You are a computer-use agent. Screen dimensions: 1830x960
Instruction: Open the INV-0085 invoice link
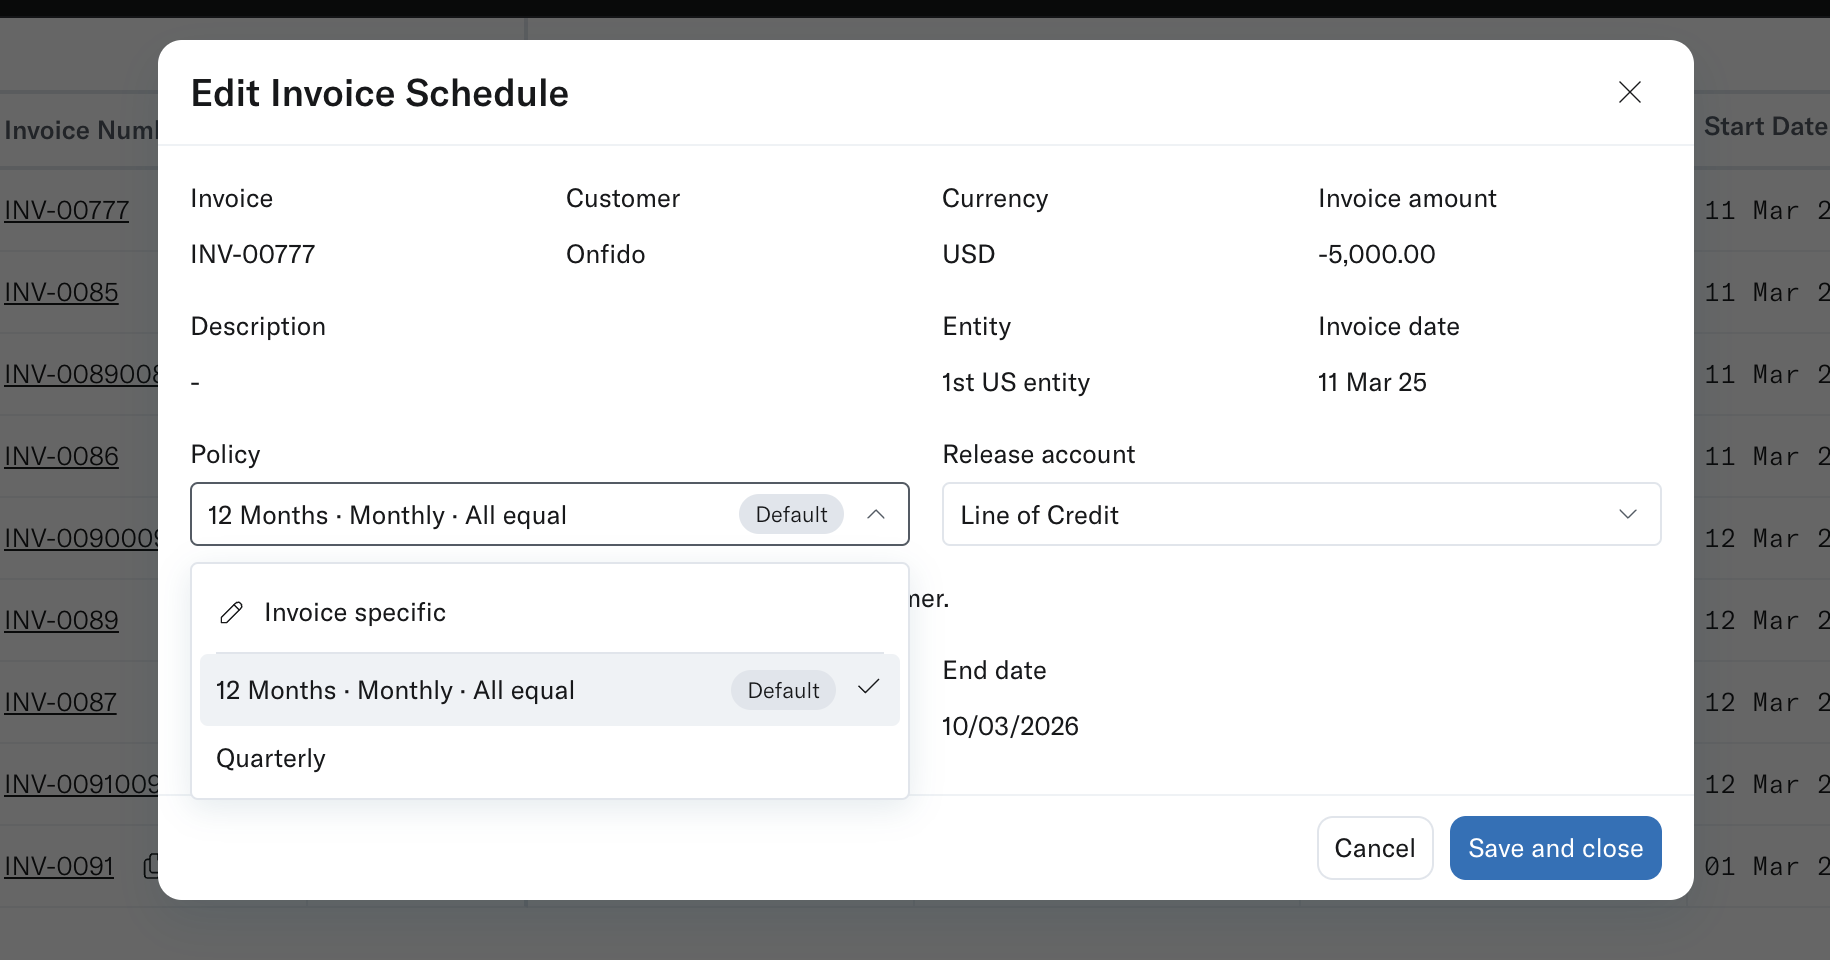click(61, 293)
